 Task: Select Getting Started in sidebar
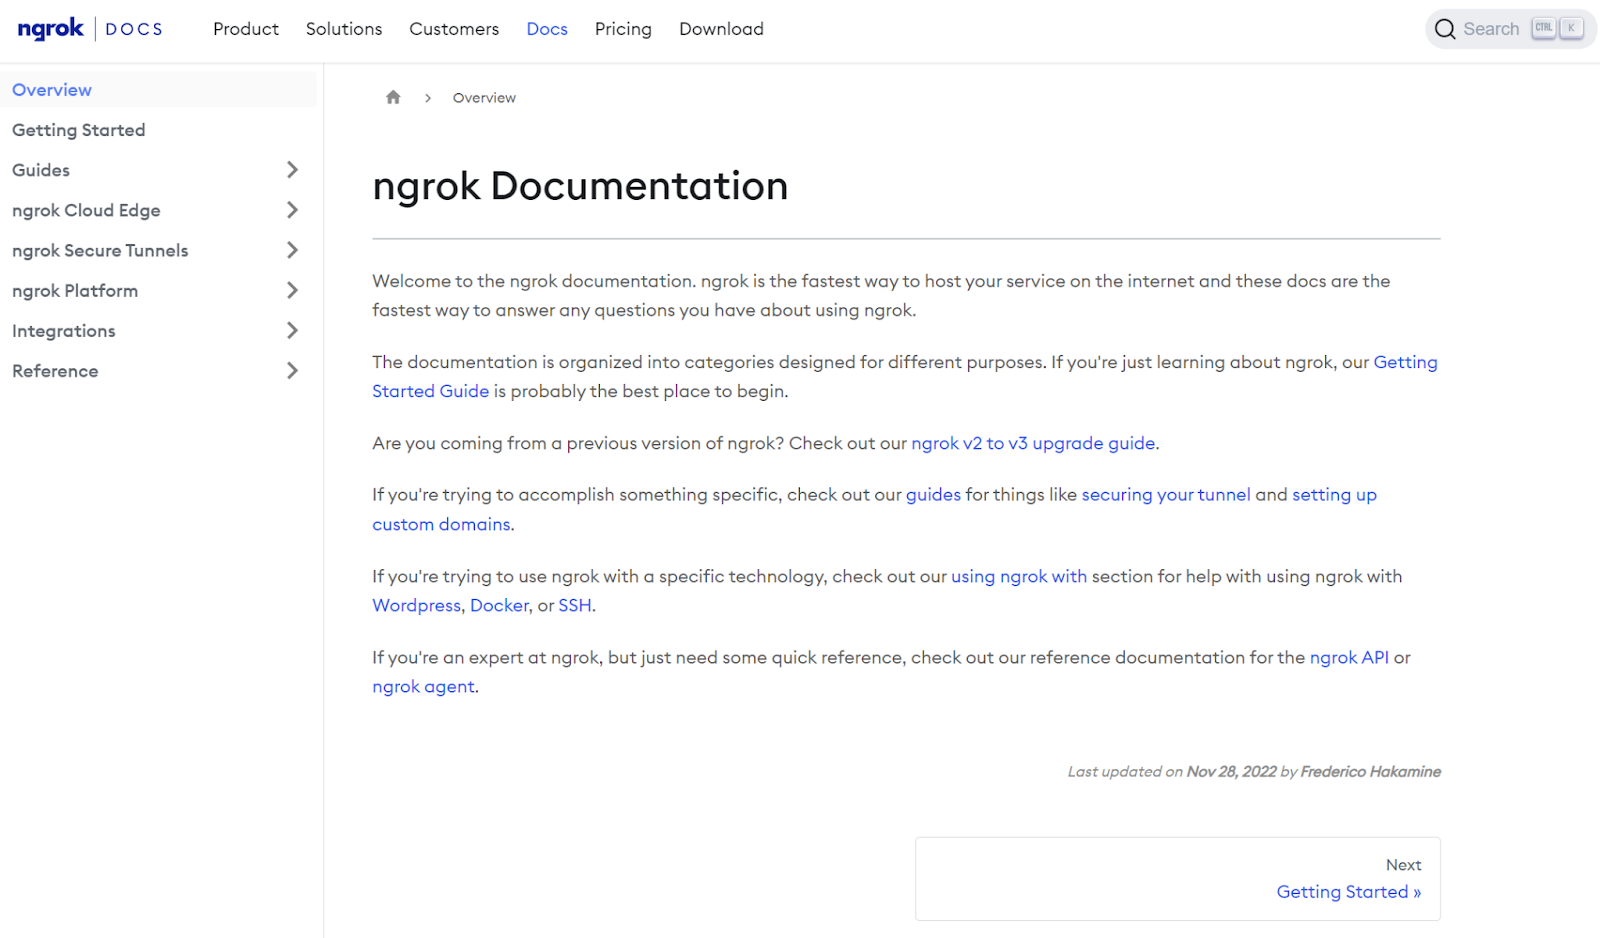[x=78, y=130]
